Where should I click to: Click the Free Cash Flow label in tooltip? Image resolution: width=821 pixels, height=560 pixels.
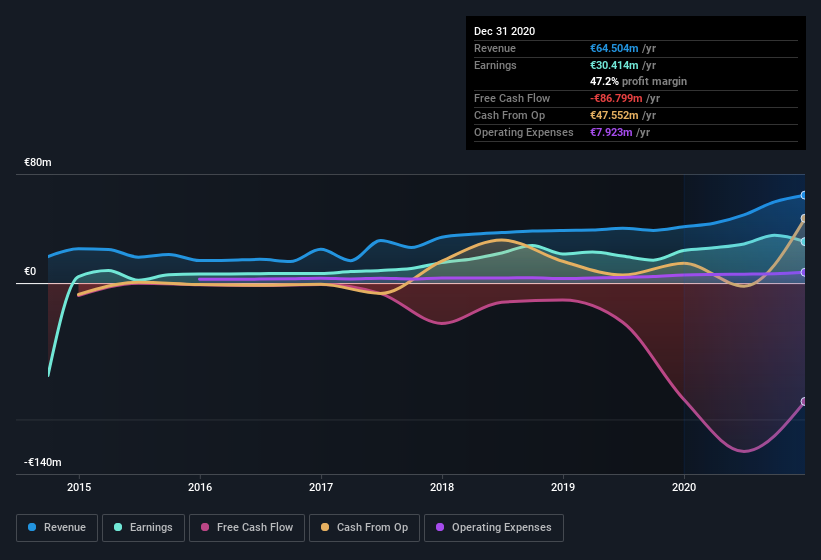(x=512, y=98)
